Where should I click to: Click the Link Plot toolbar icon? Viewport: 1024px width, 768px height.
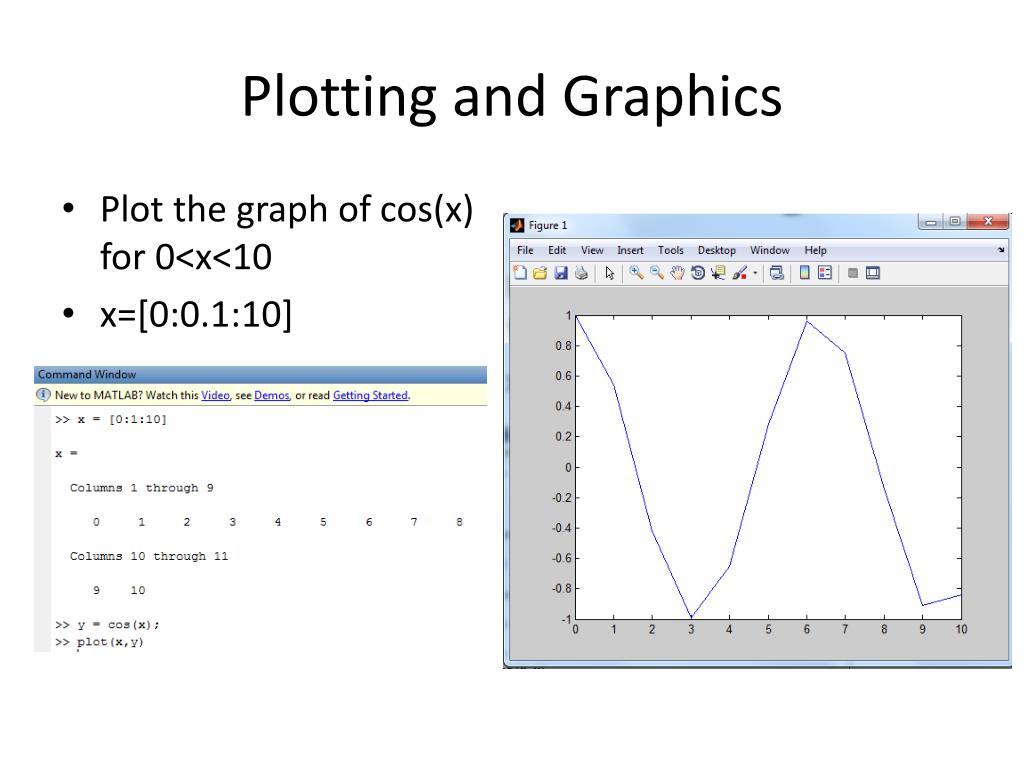[776, 273]
